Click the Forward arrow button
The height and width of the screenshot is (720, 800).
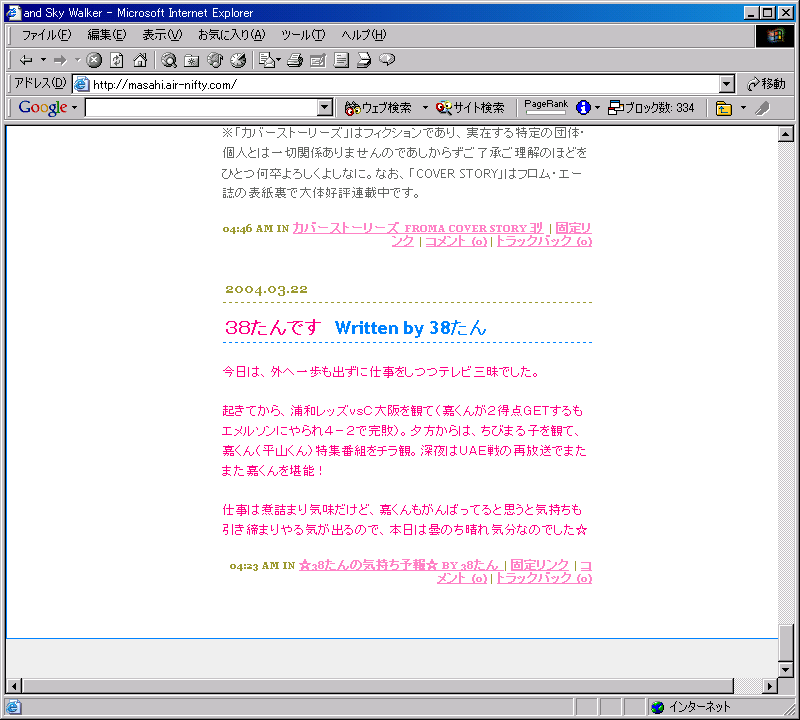point(60,60)
